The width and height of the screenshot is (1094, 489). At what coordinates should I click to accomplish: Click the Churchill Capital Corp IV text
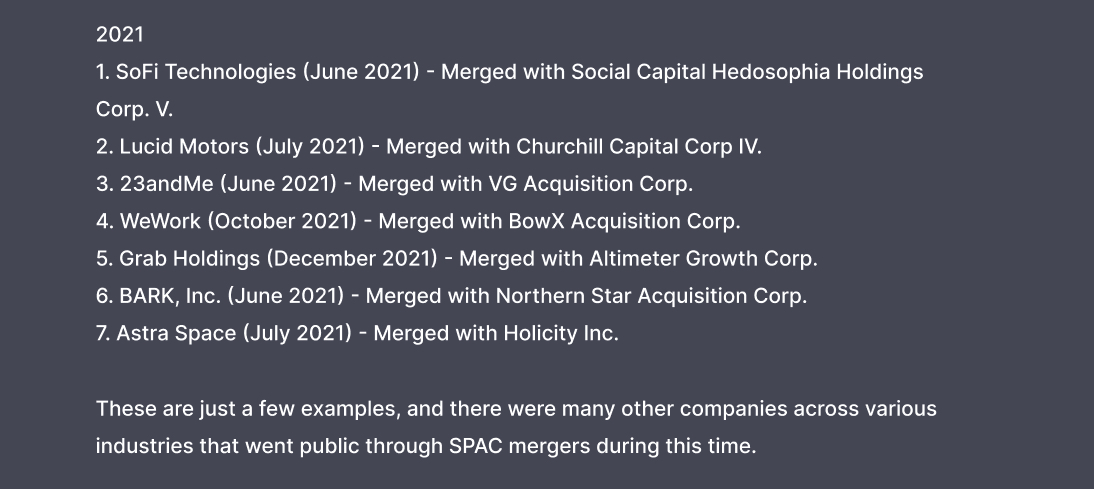(x=638, y=146)
